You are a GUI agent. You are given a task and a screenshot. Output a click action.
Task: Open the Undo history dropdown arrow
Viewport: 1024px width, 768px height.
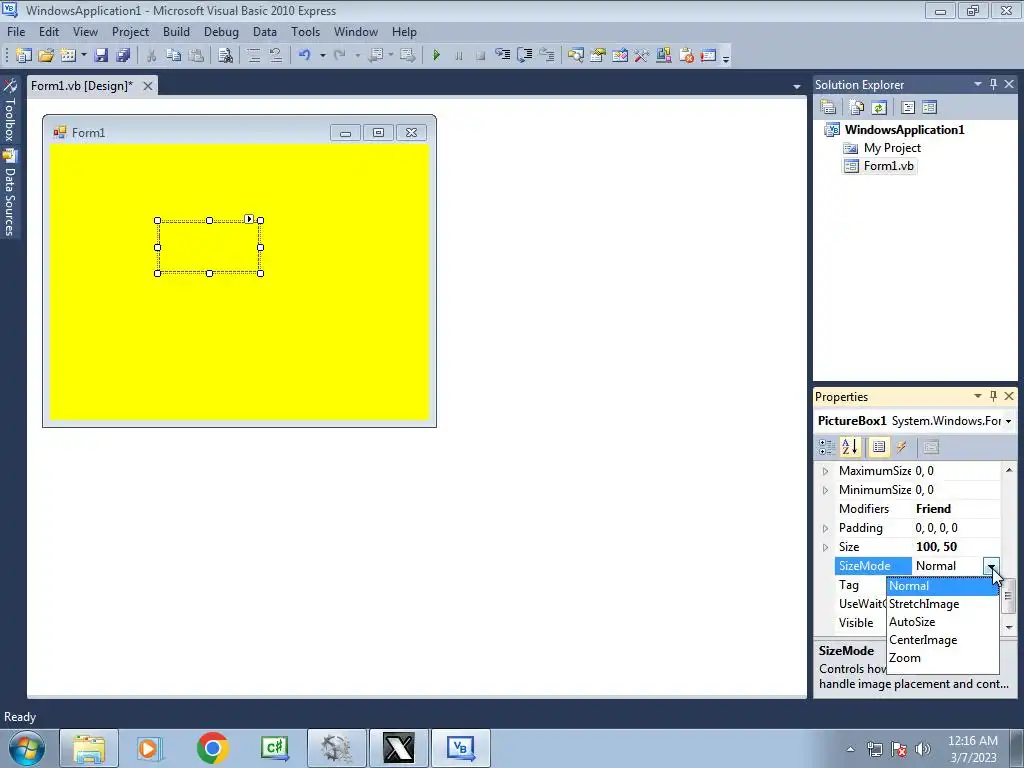(x=323, y=56)
